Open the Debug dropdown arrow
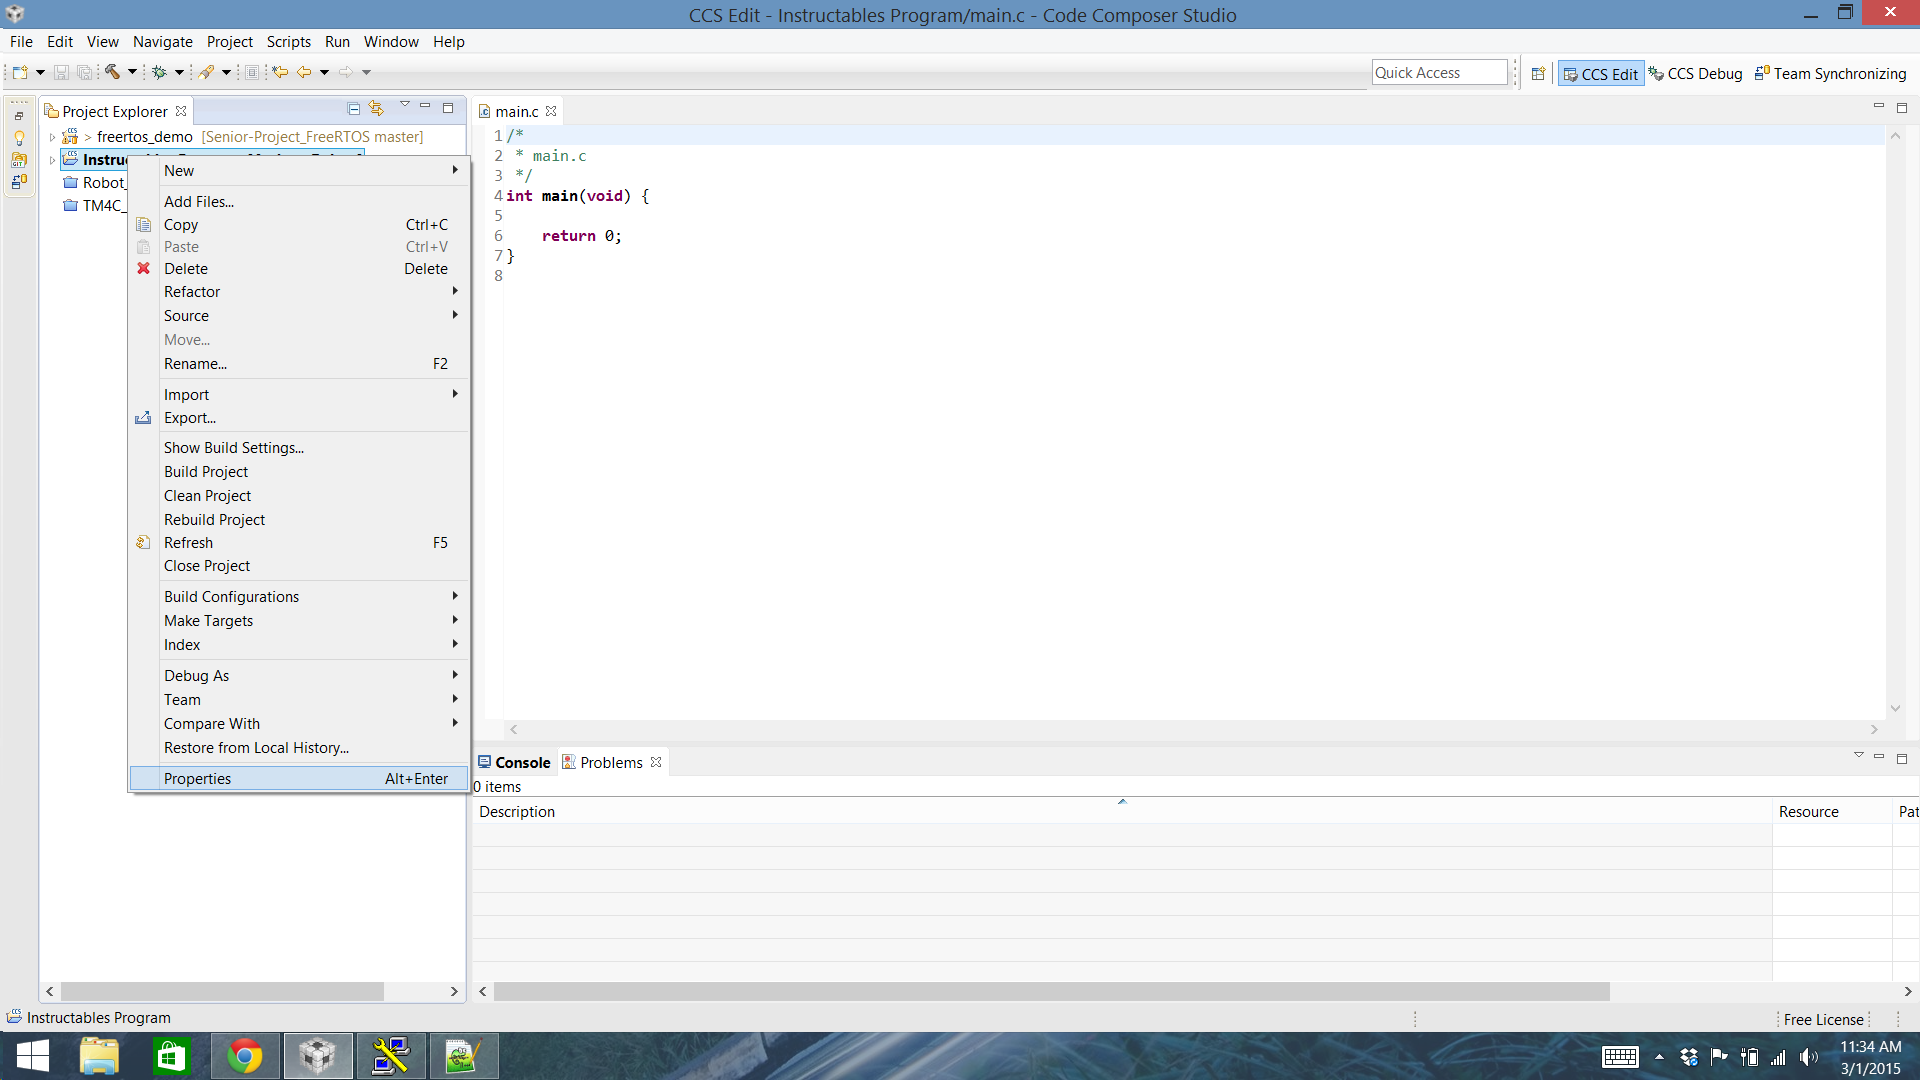Viewport: 1920px width, 1080px height. pyautogui.click(x=179, y=72)
